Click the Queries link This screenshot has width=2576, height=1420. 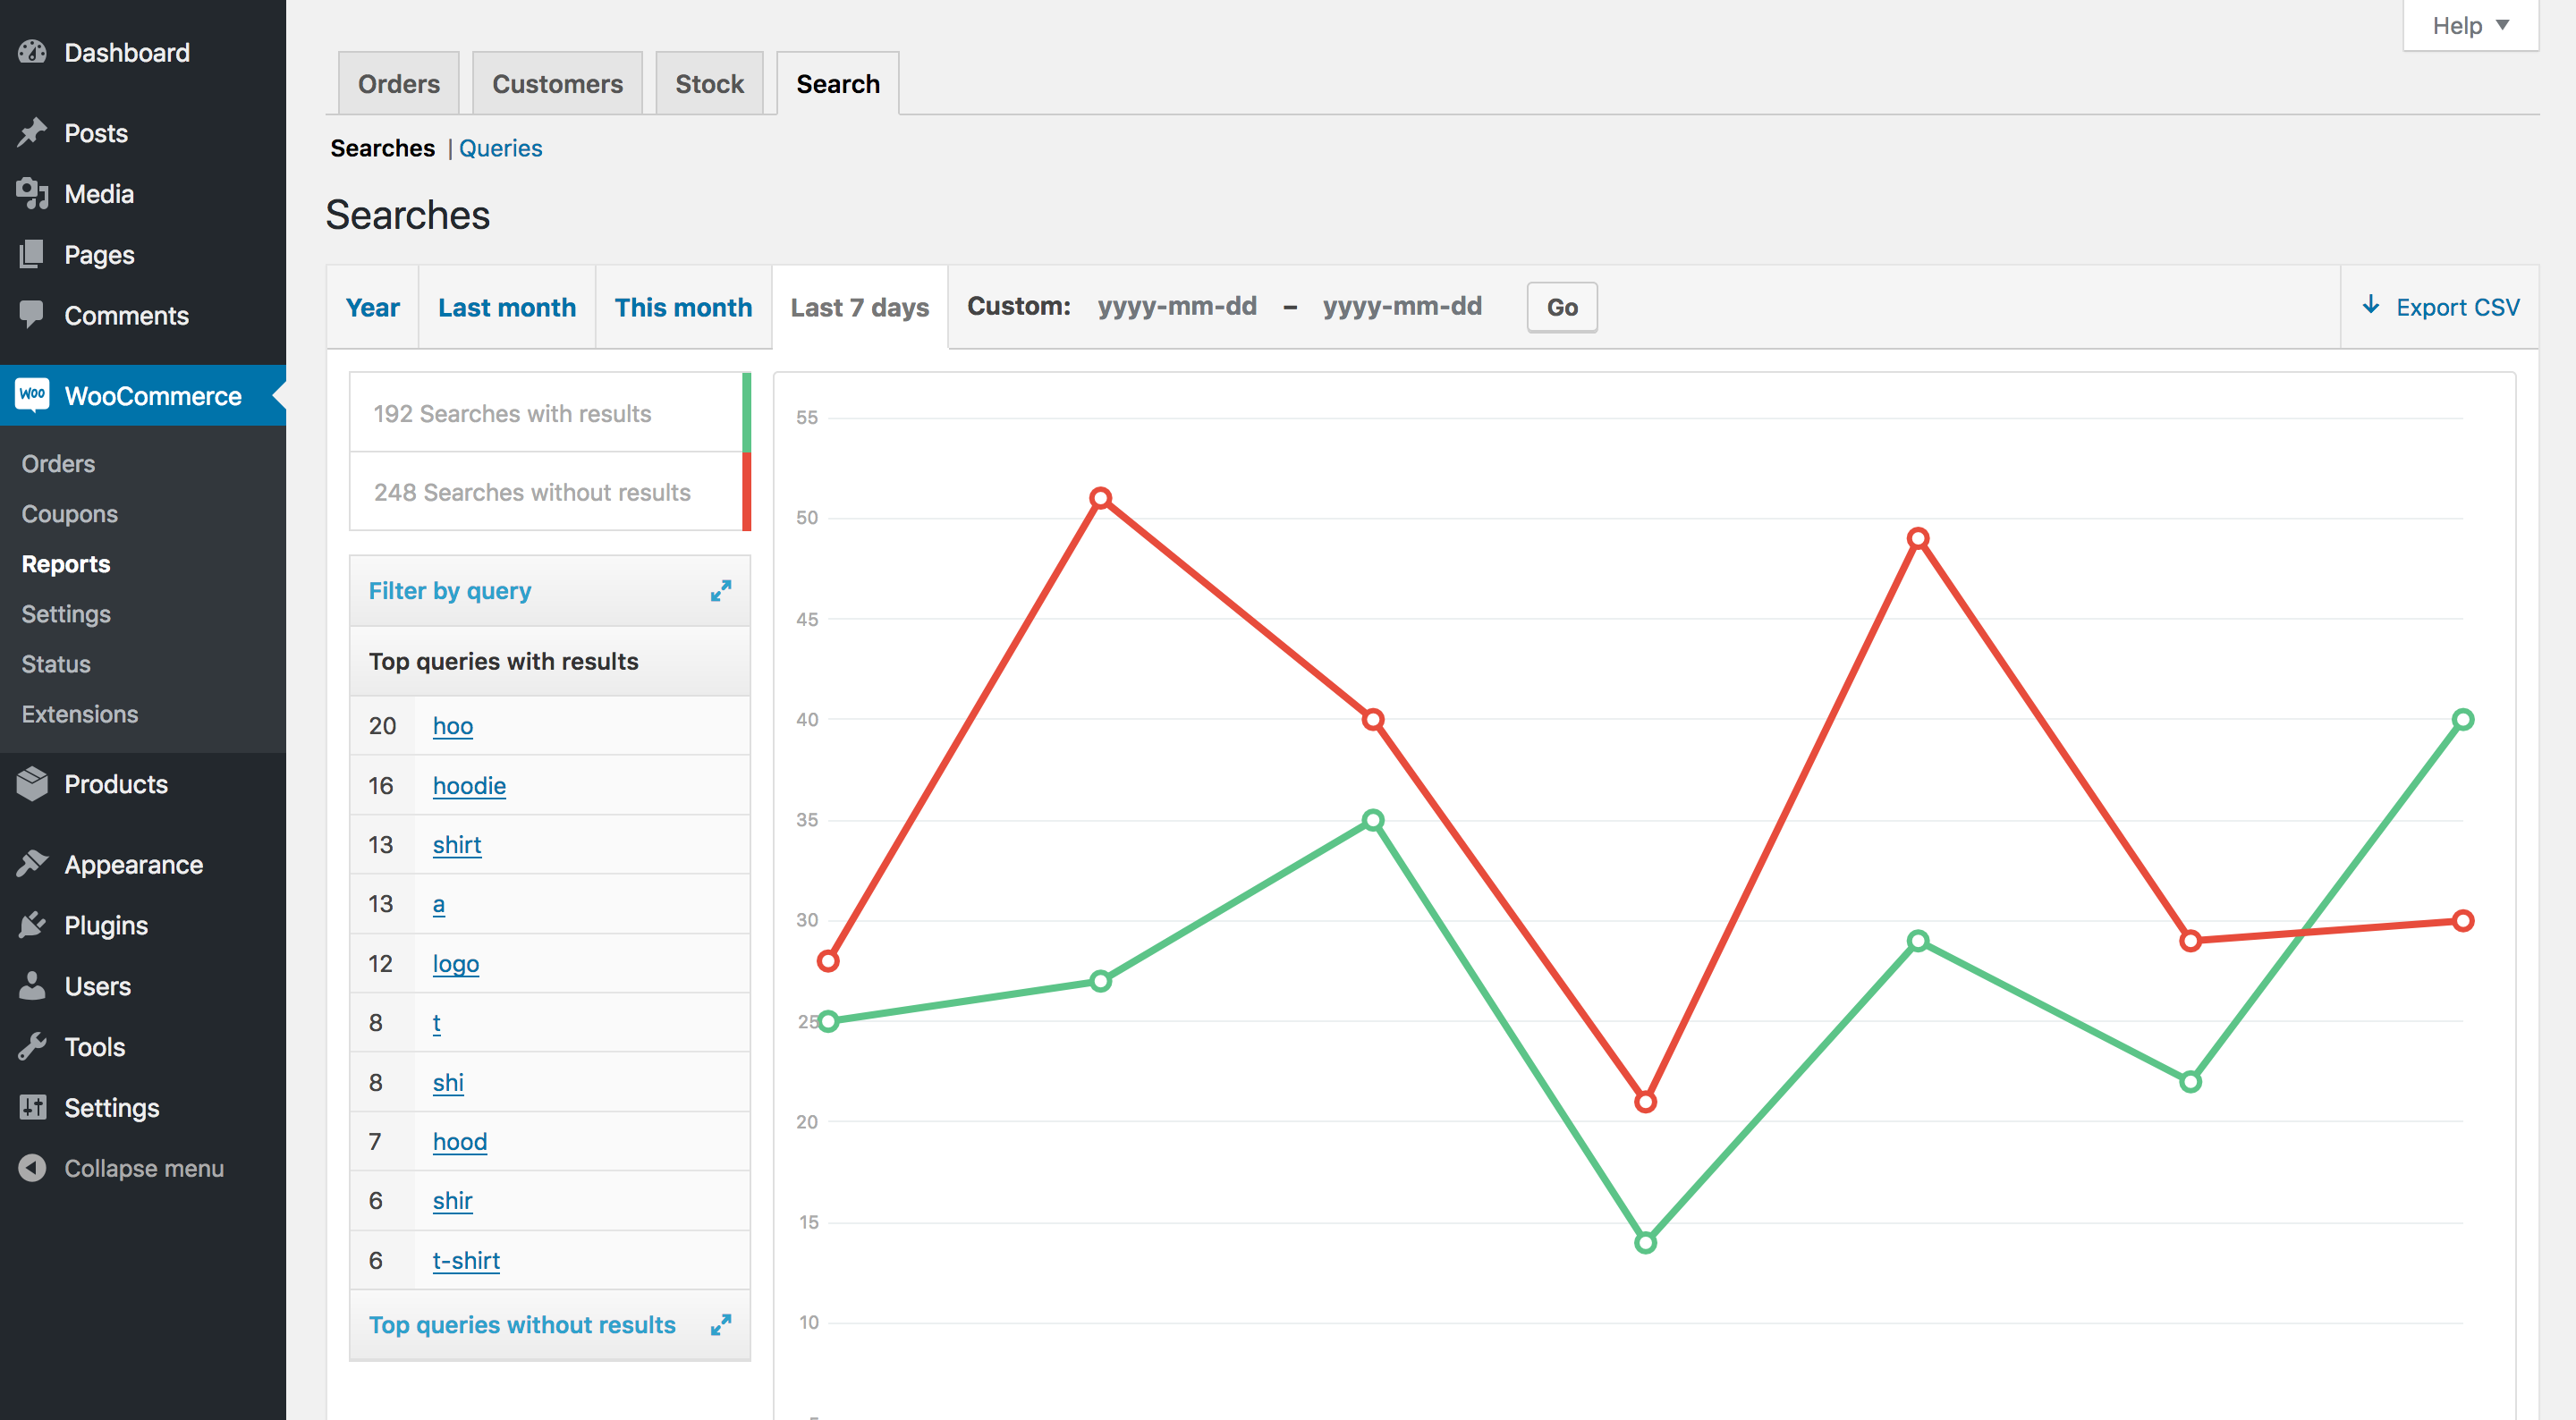[502, 147]
